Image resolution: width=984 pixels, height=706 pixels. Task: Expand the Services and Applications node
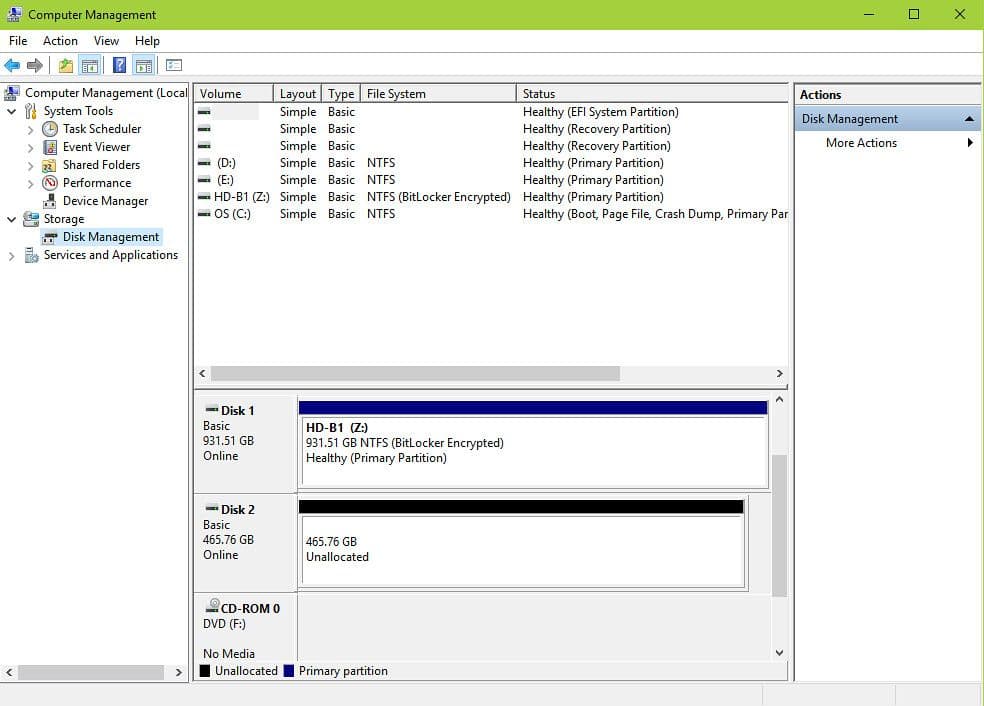[x=11, y=255]
